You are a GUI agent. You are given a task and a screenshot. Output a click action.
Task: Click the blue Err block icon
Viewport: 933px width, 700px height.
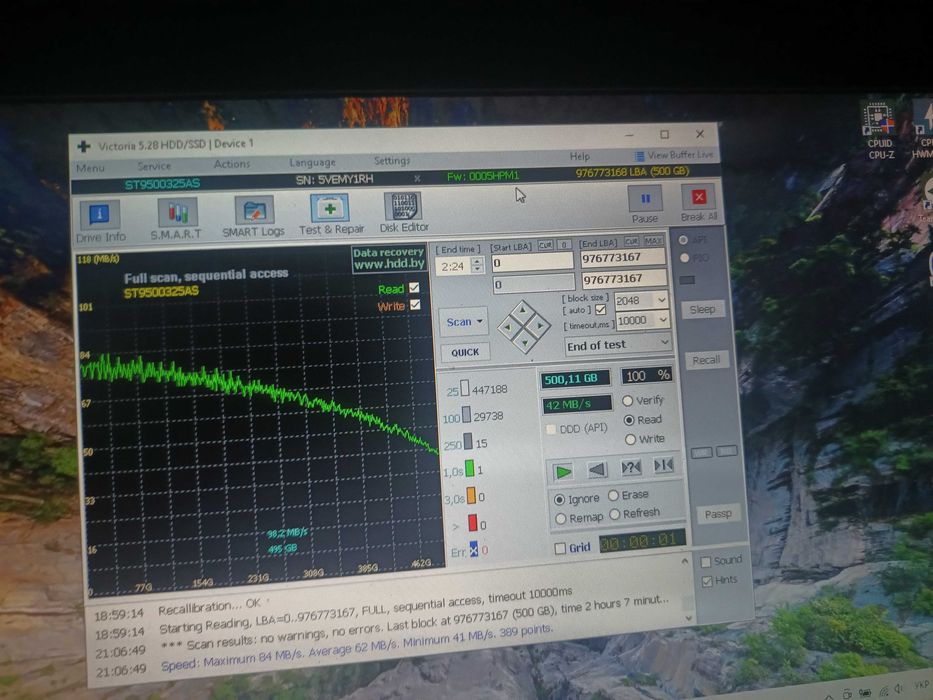pyautogui.click(x=474, y=549)
